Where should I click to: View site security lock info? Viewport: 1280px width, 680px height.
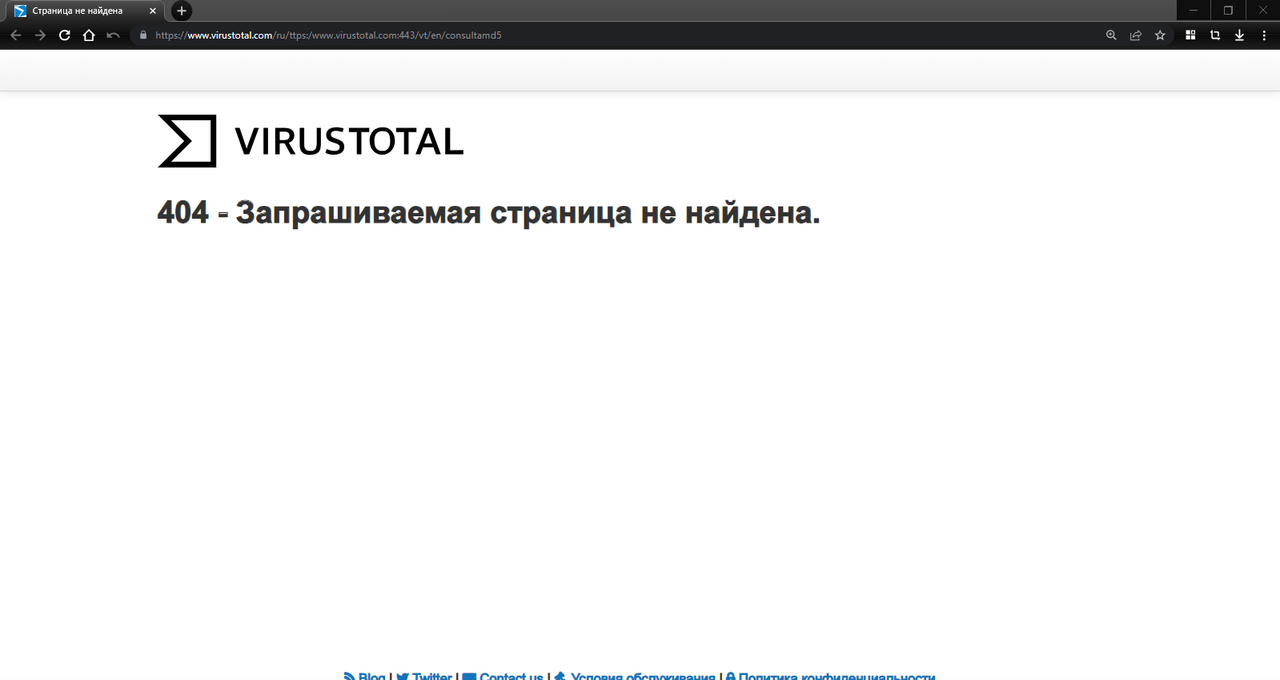tap(143, 35)
